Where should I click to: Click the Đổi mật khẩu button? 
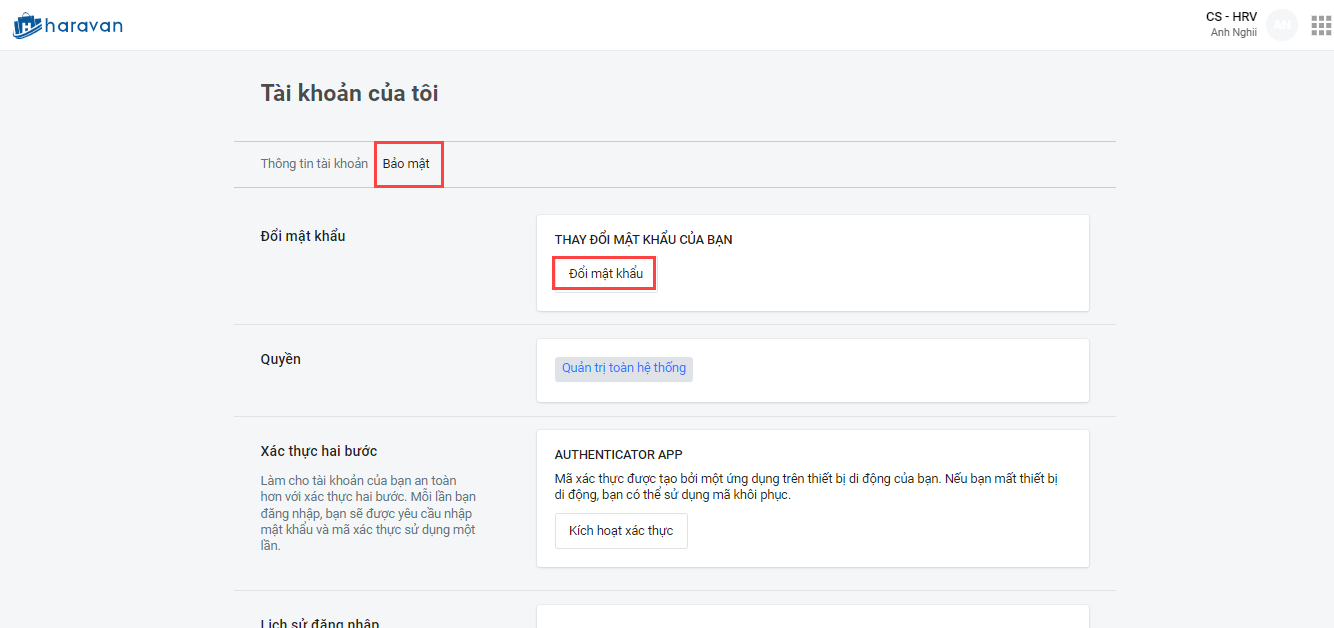(x=605, y=273)
